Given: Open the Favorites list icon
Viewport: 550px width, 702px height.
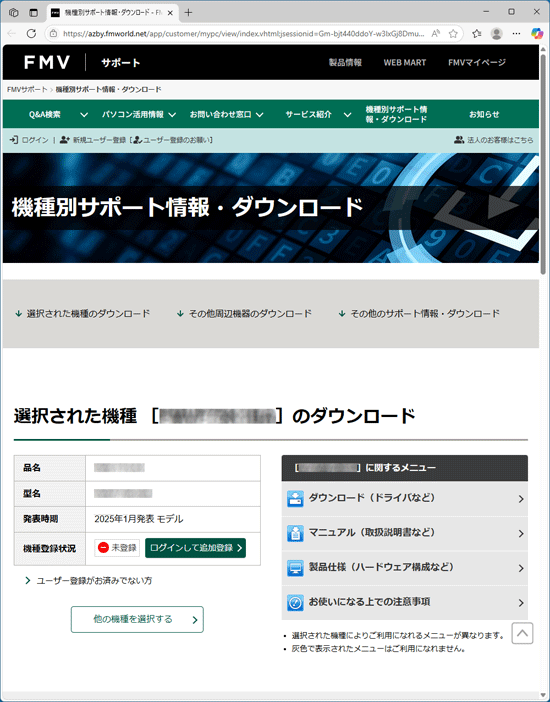Looking at the screenshot, I should [x=477, y=34].
